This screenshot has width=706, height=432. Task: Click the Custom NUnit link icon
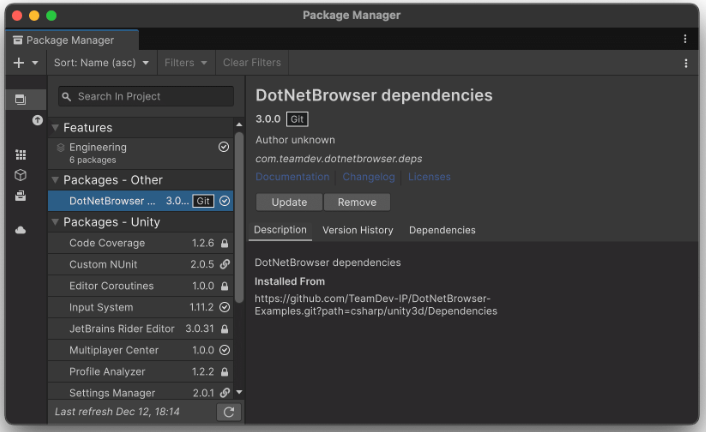click(225, 264)
